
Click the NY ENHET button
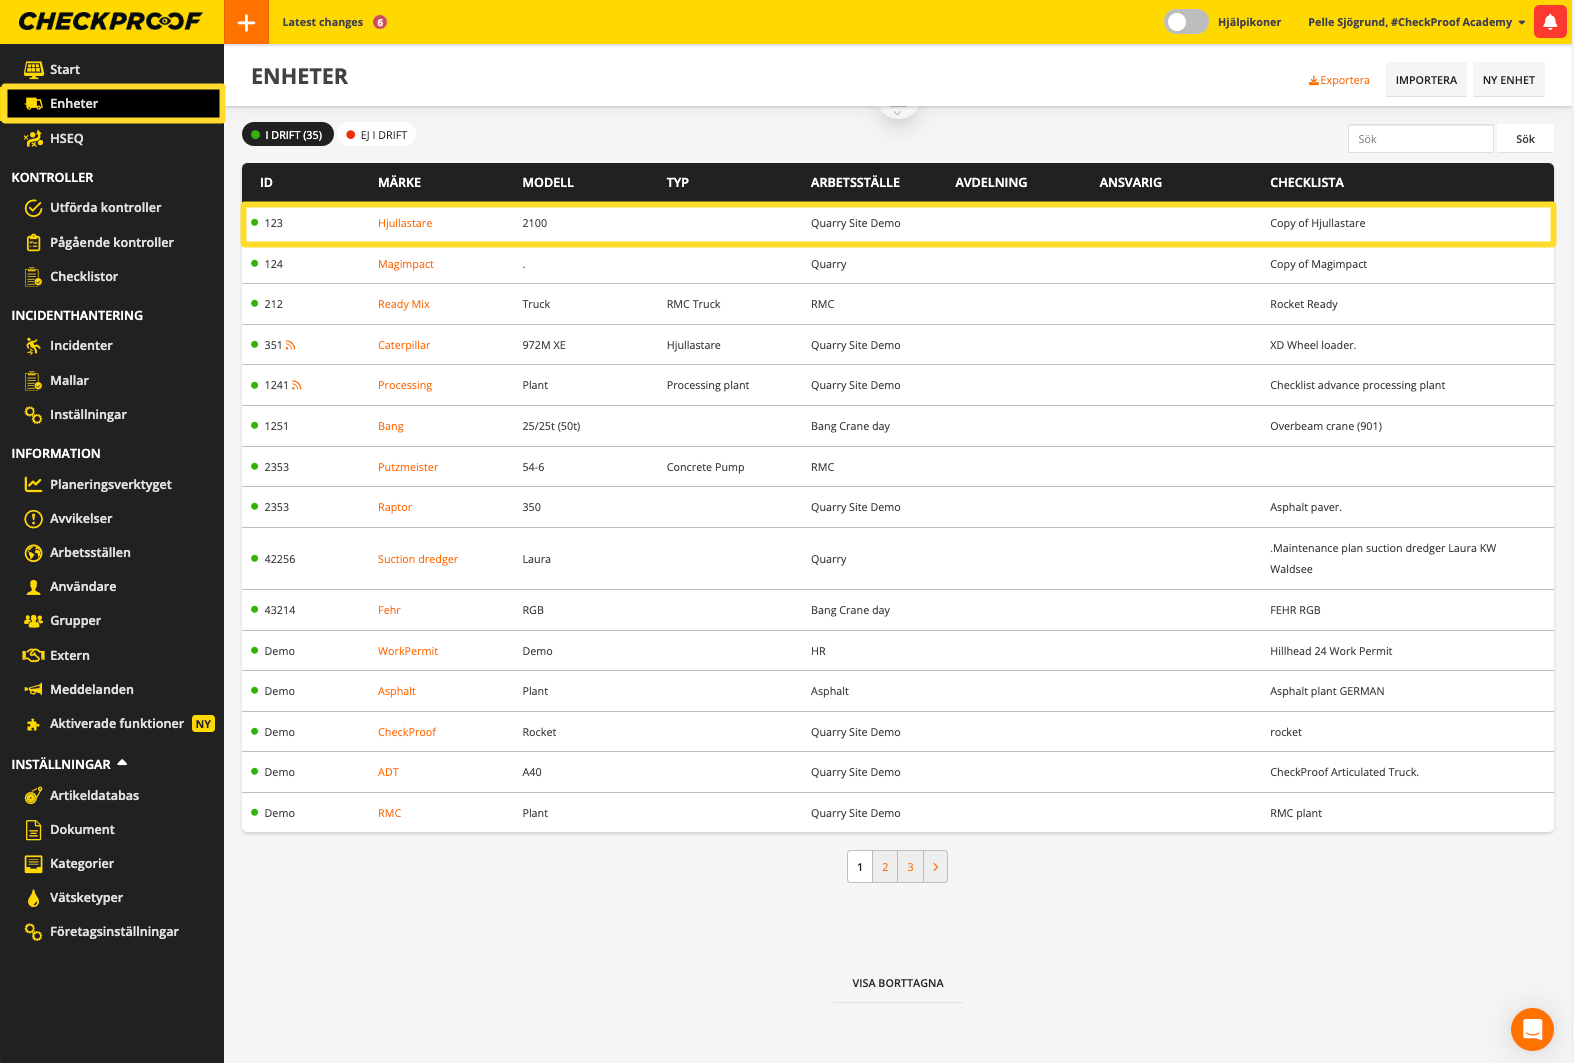pos(1508,80)
